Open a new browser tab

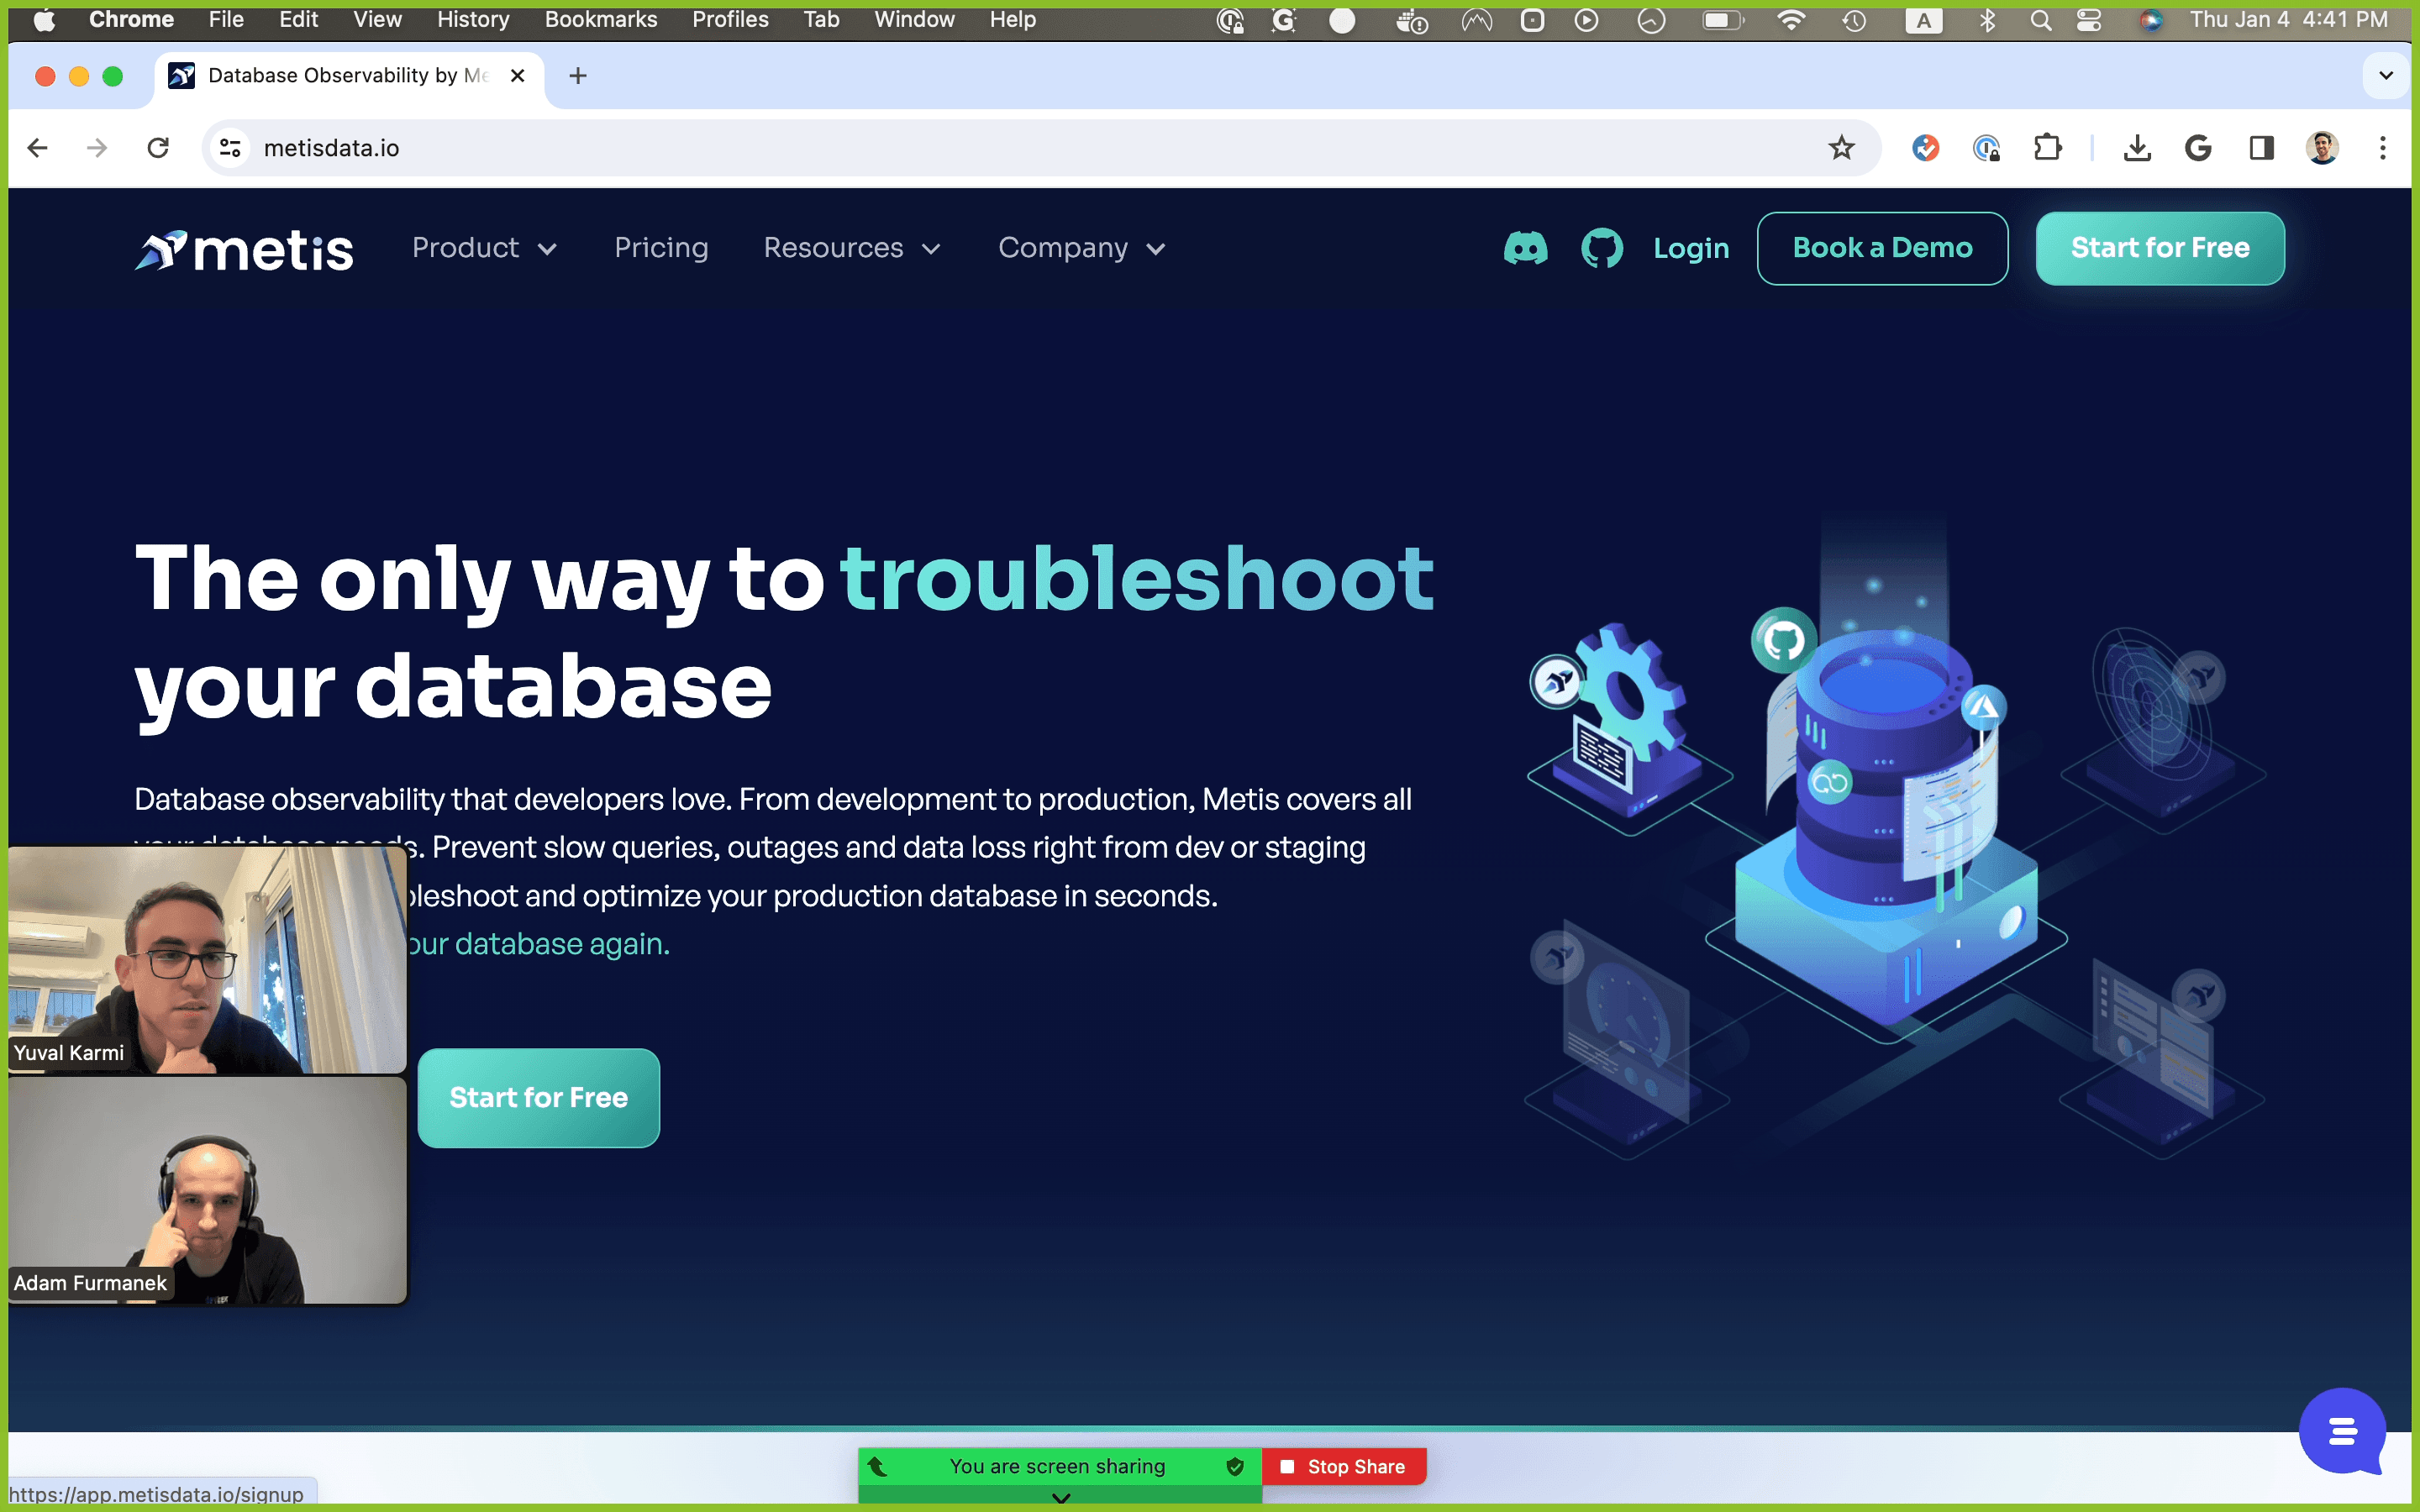coord(578,75)
